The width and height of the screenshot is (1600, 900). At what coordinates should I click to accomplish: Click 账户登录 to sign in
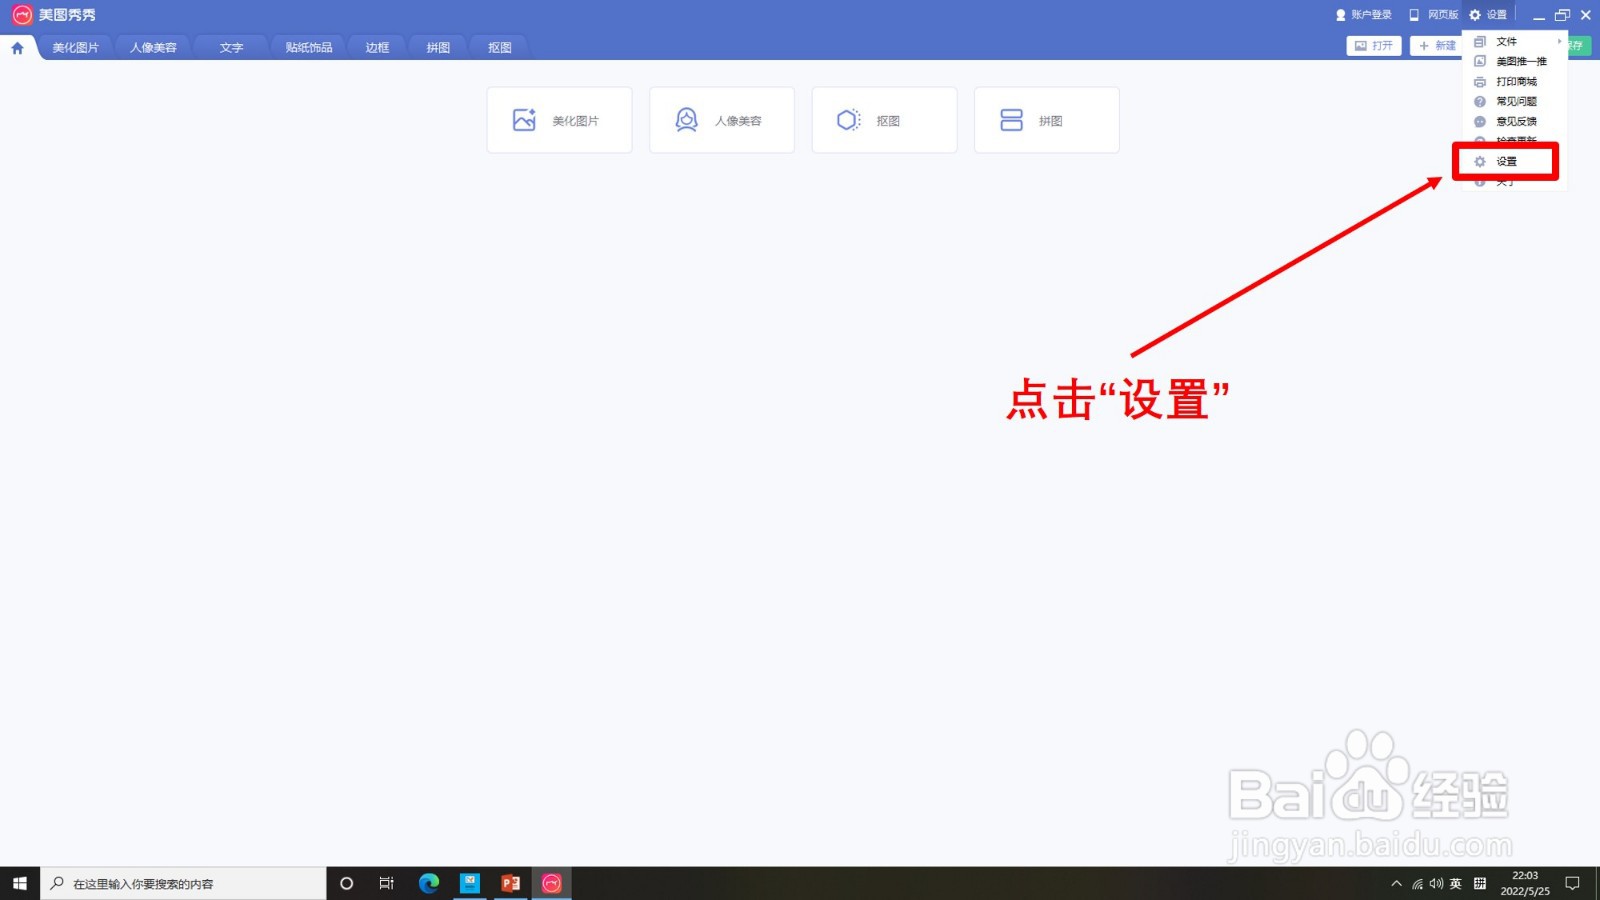tap(1364, 15)
